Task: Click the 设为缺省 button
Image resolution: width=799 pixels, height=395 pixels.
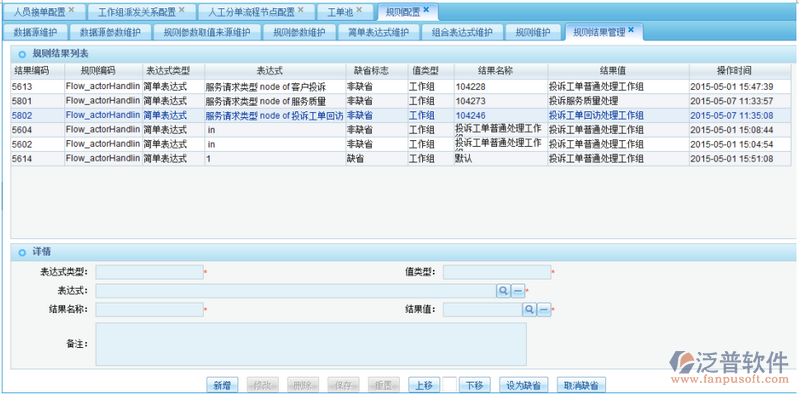Action: pos(524,385)
